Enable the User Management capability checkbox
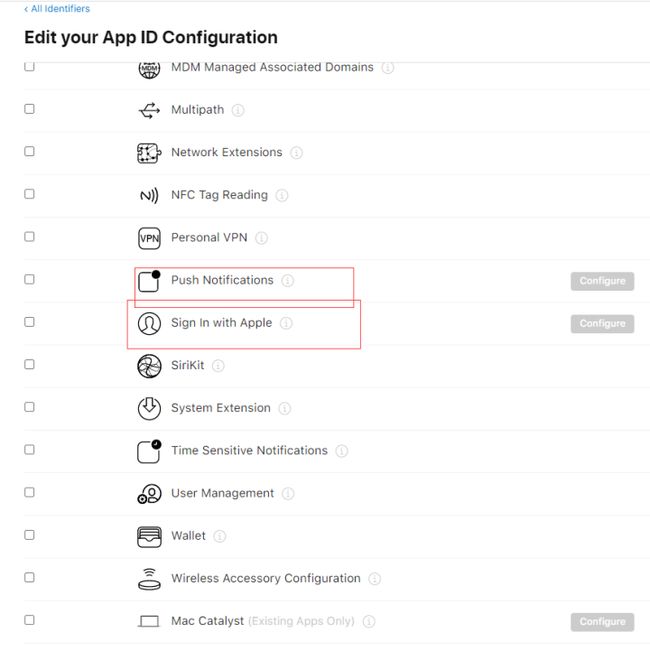This screenshot has width=650, height=660. point(29,492)
